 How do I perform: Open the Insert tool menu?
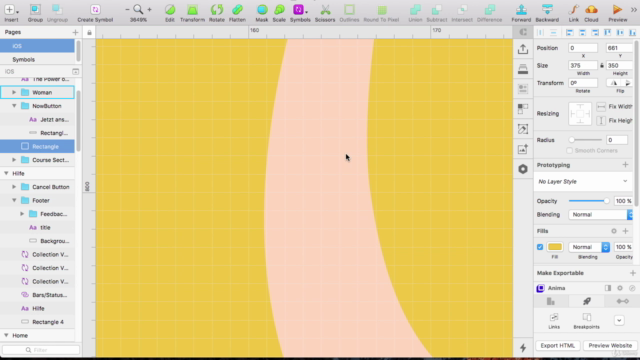pyautogui.click(x=11, y=13)
